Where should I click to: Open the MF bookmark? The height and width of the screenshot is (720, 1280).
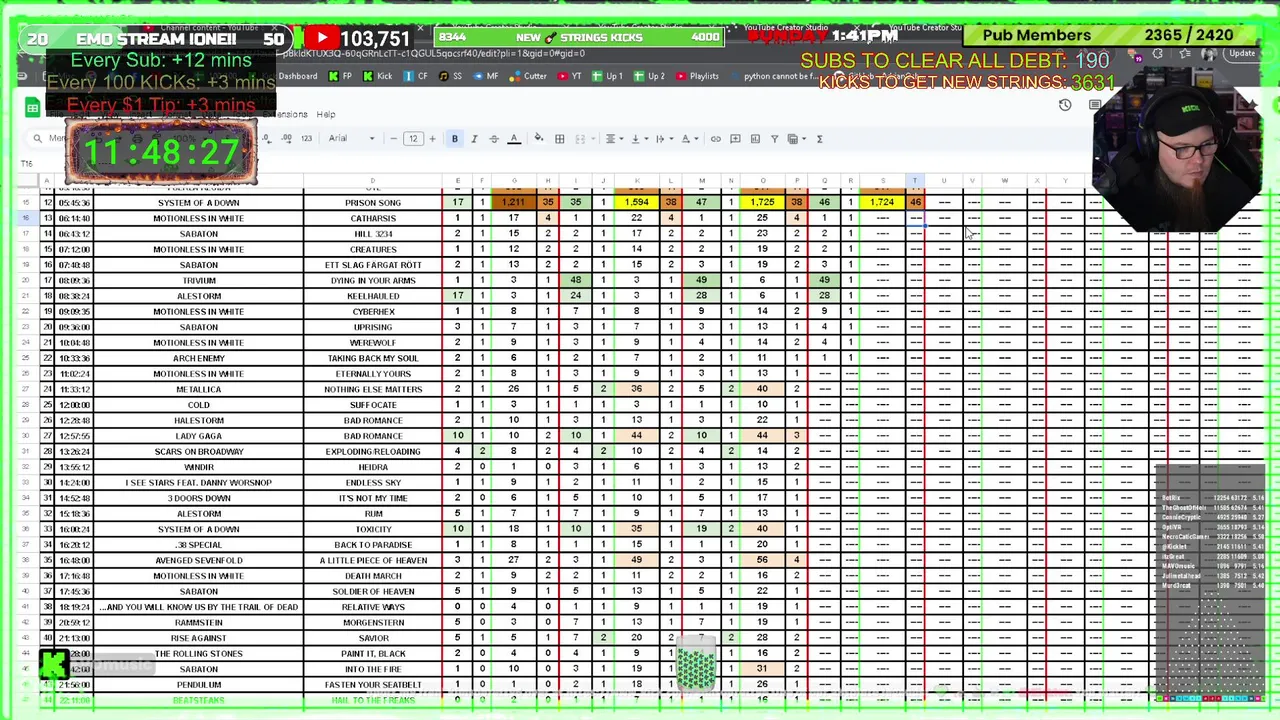coord(486,76)
